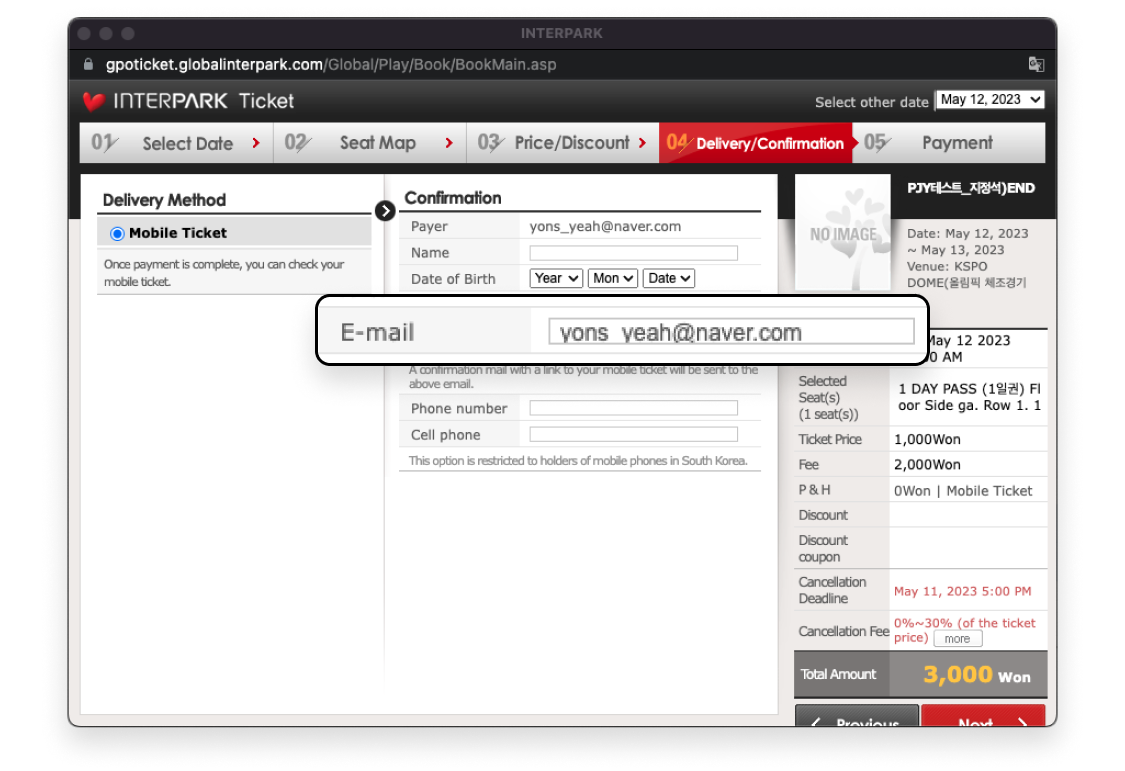Viewport: 1125px width, 771px height.
Task: Click the Total Amount 3,000 Won text
Action: pos(976,675)
